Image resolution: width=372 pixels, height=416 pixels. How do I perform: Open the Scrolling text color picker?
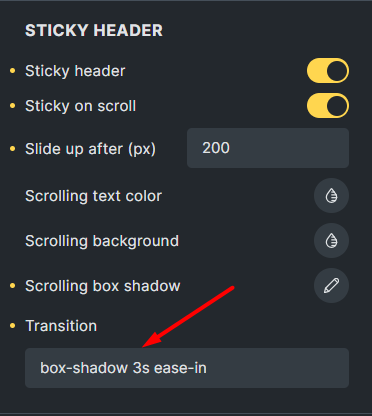331,196
